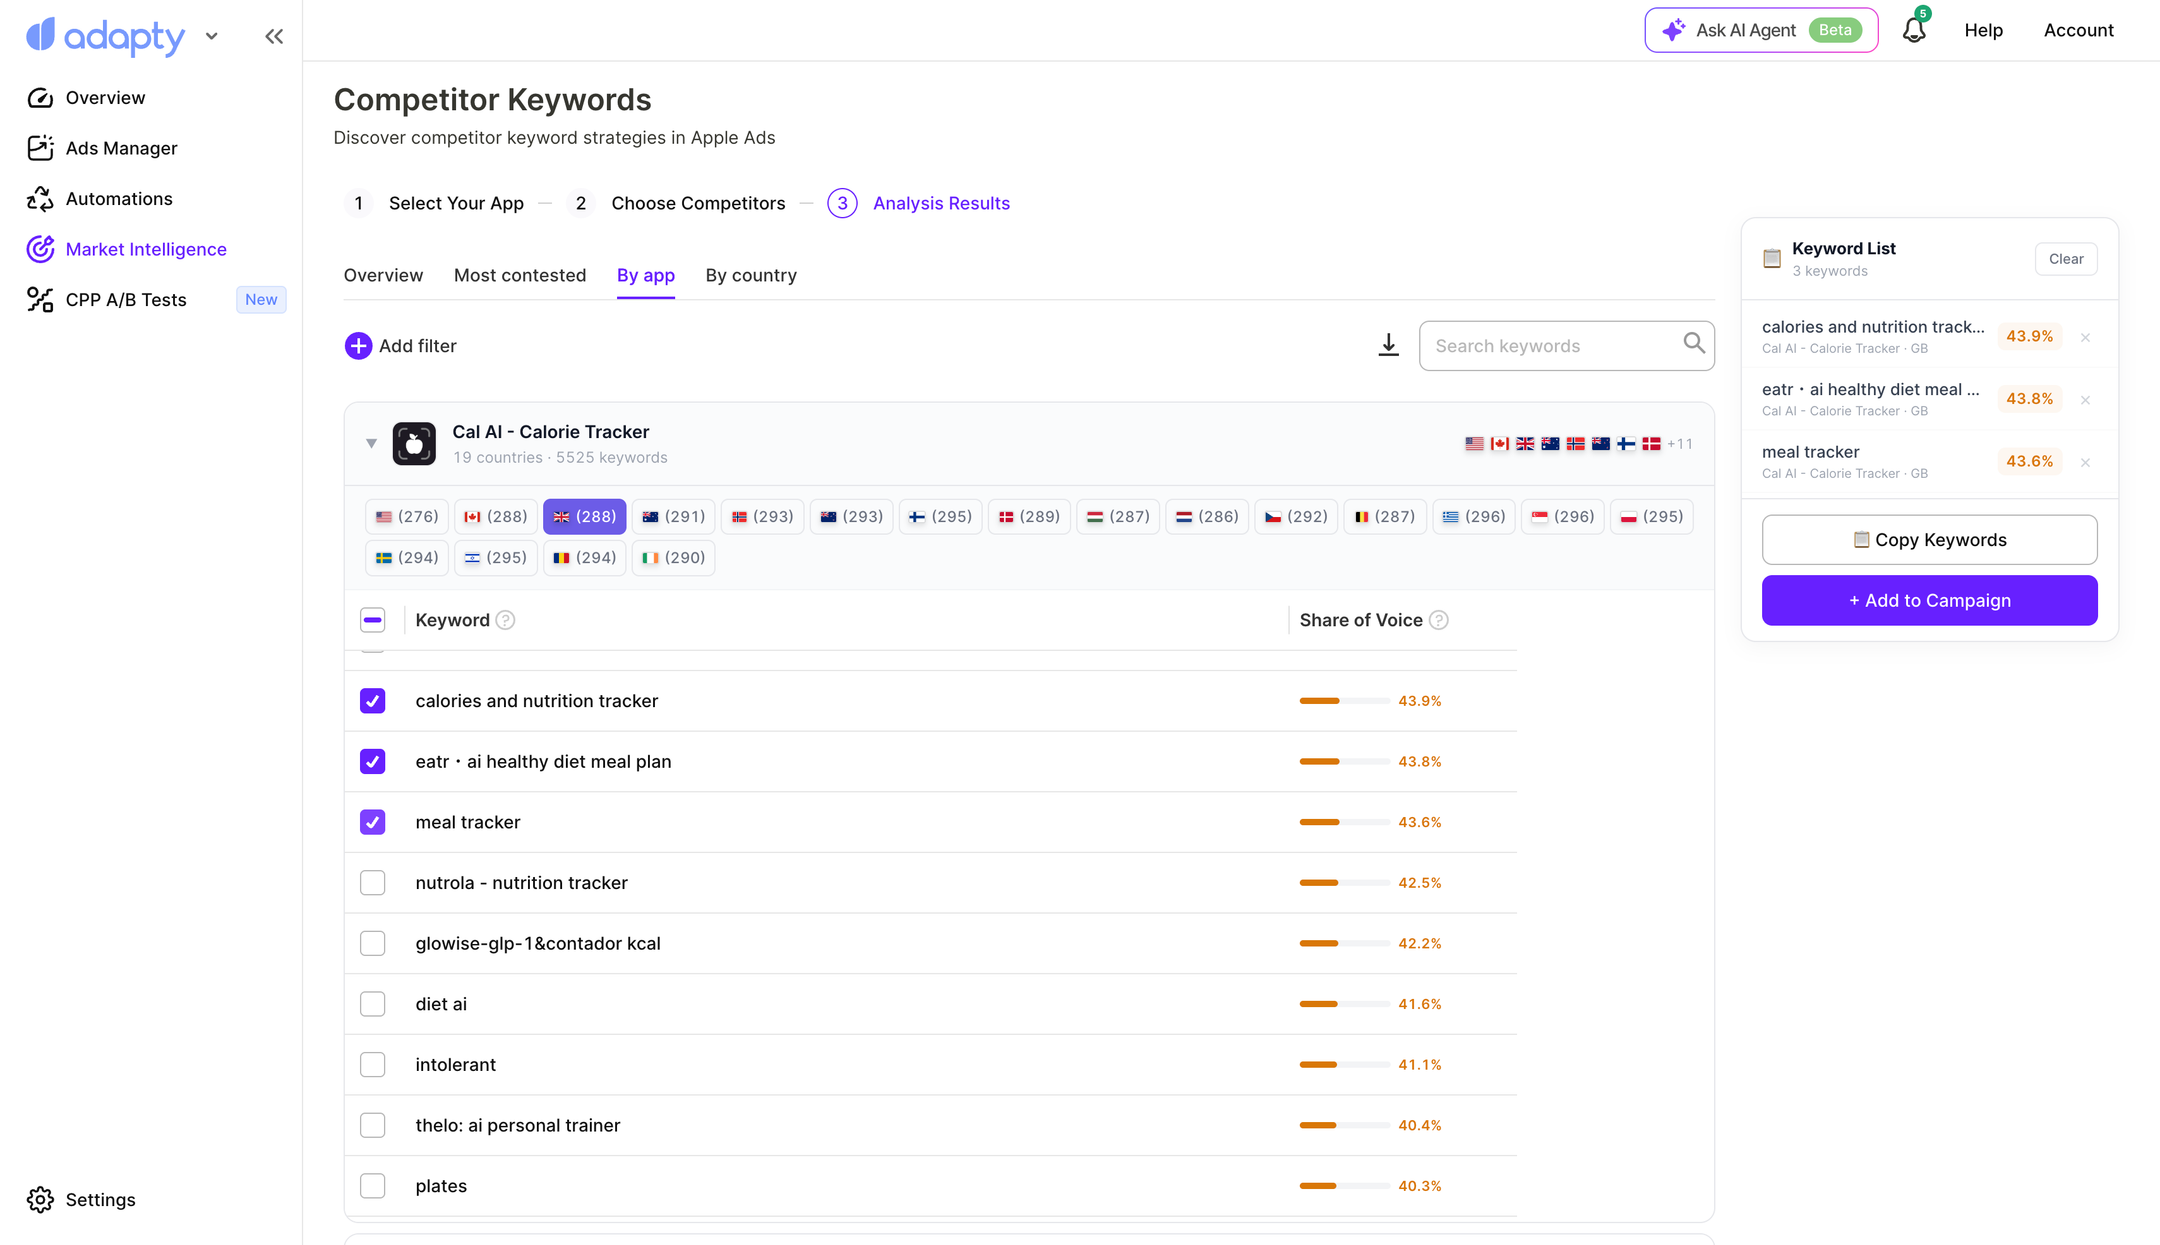
Task: Uncheck 'eatr · ai healthy diet meal plan' keyword
Action: [373, 762]
